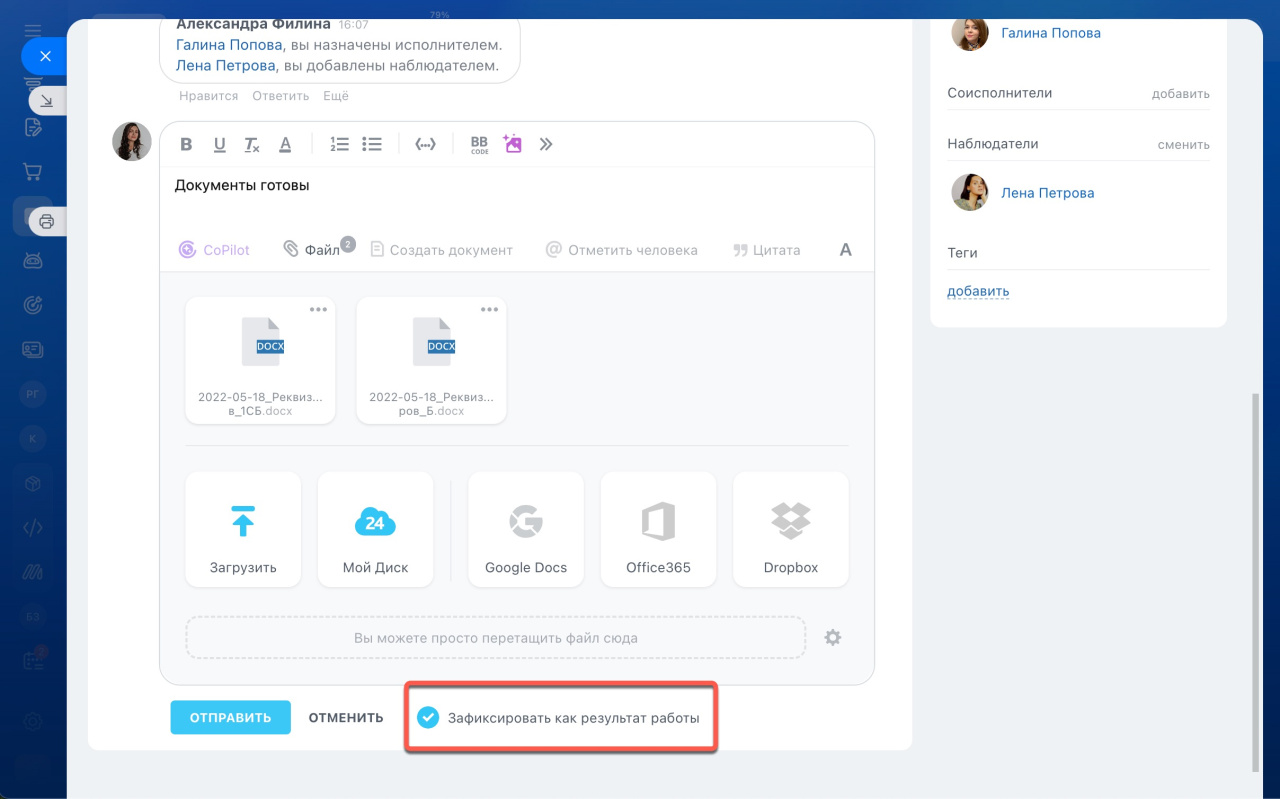This screenshot has height=799, width=1280.
Task: Insert a bulleted list
Action: tap(372, 144)
